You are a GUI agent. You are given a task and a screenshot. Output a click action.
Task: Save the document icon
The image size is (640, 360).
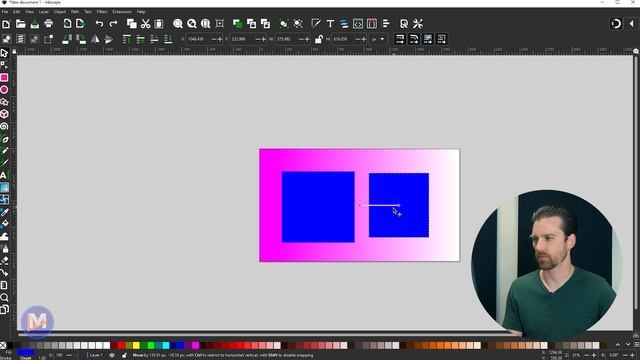pyautogui.click(x=35, y=24)
